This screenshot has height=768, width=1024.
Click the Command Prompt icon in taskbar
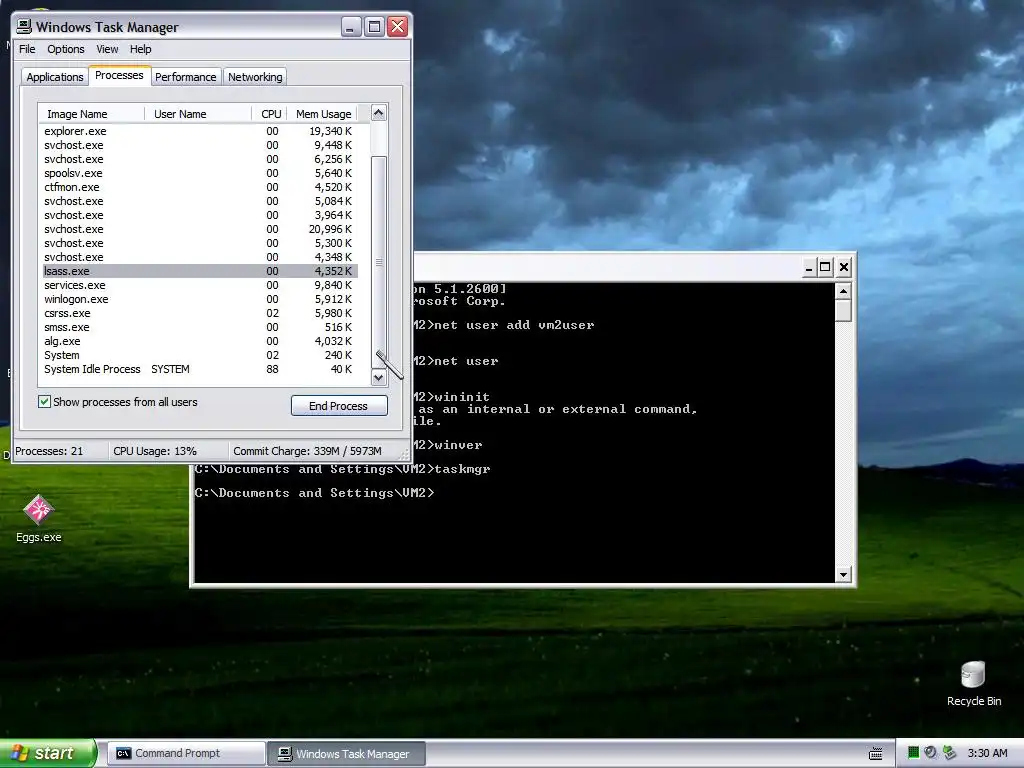pyautogui.click(x=123, y=754)
